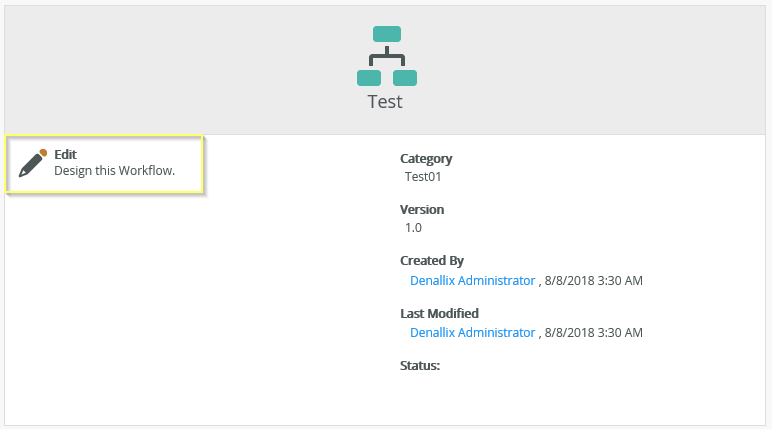Click the Created By timestamp 8/8/2018 3:30 AM
This screenshot has height=429, width=772.
tap(593, 281)
